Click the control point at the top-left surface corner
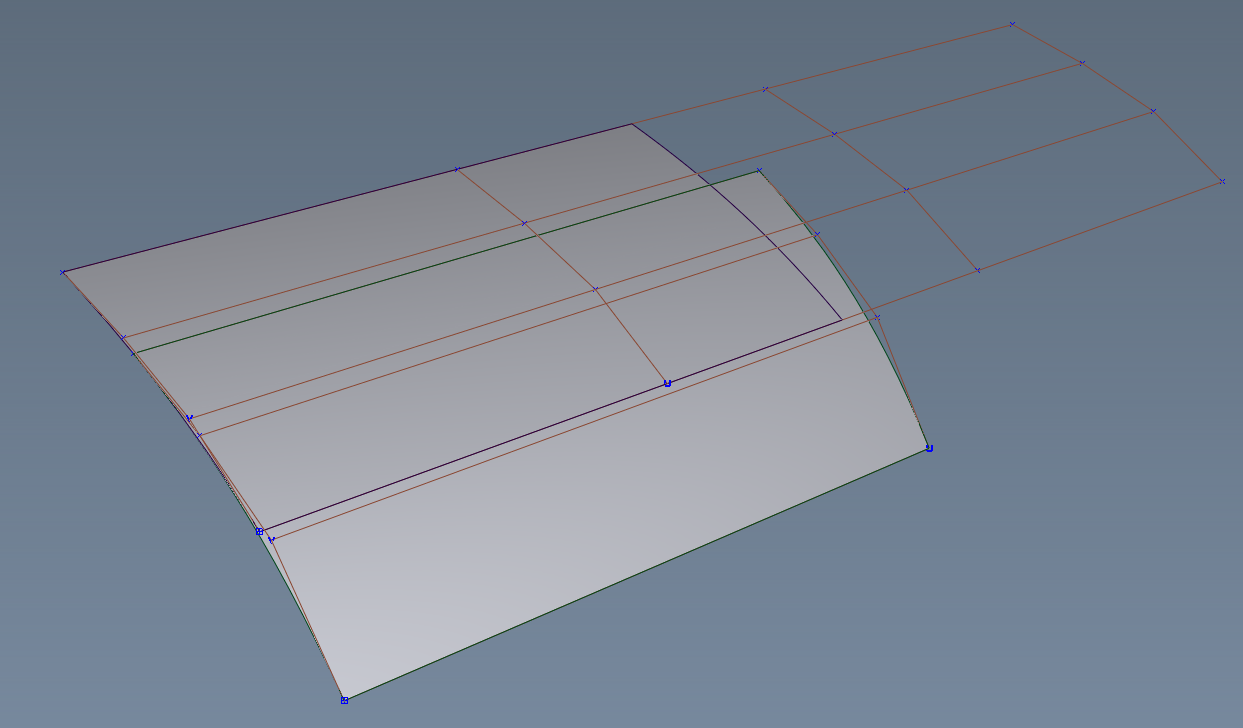Viewport: 1243px width, 728px height. tap(62, 270)
